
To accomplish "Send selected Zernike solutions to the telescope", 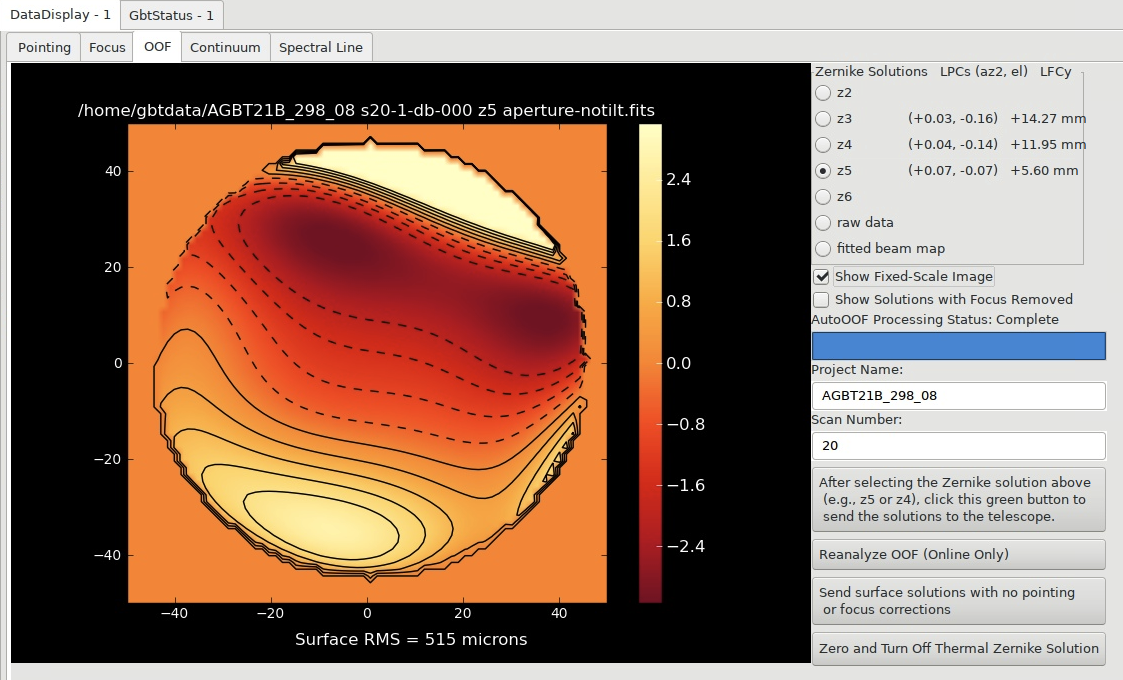I will coord(958,499).
